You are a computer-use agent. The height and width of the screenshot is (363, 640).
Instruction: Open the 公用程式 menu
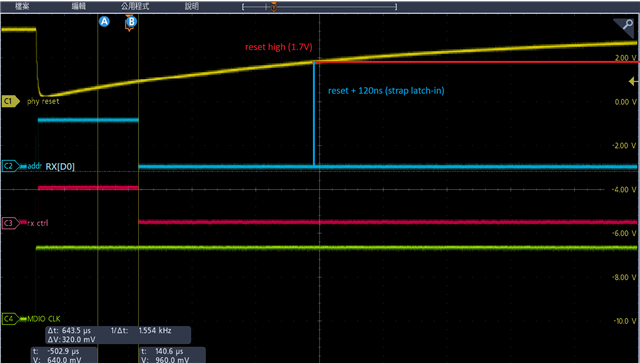tap(135, 6)
